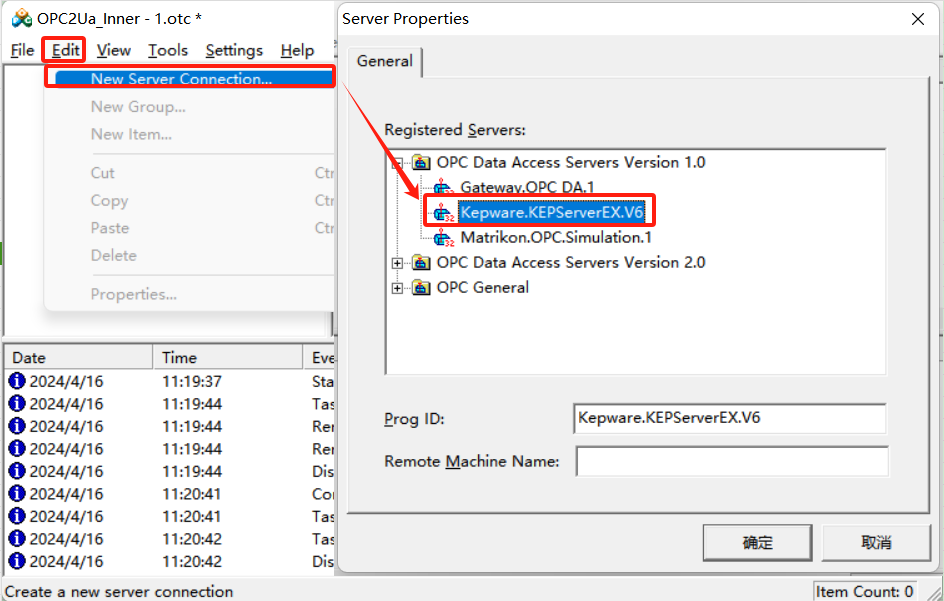Select Gateway.OPC DA.1 in the server tree
This screenshot has height=601, width=944.
click(x=527, y=187)
